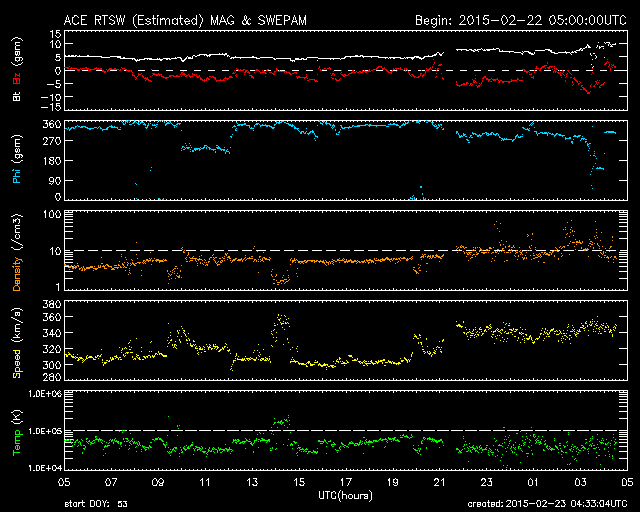The width and height of the screenshot is (640, 512).
Task: Click the 1.0E+06 temperature tick label
Action: click(x=43, y=394)
